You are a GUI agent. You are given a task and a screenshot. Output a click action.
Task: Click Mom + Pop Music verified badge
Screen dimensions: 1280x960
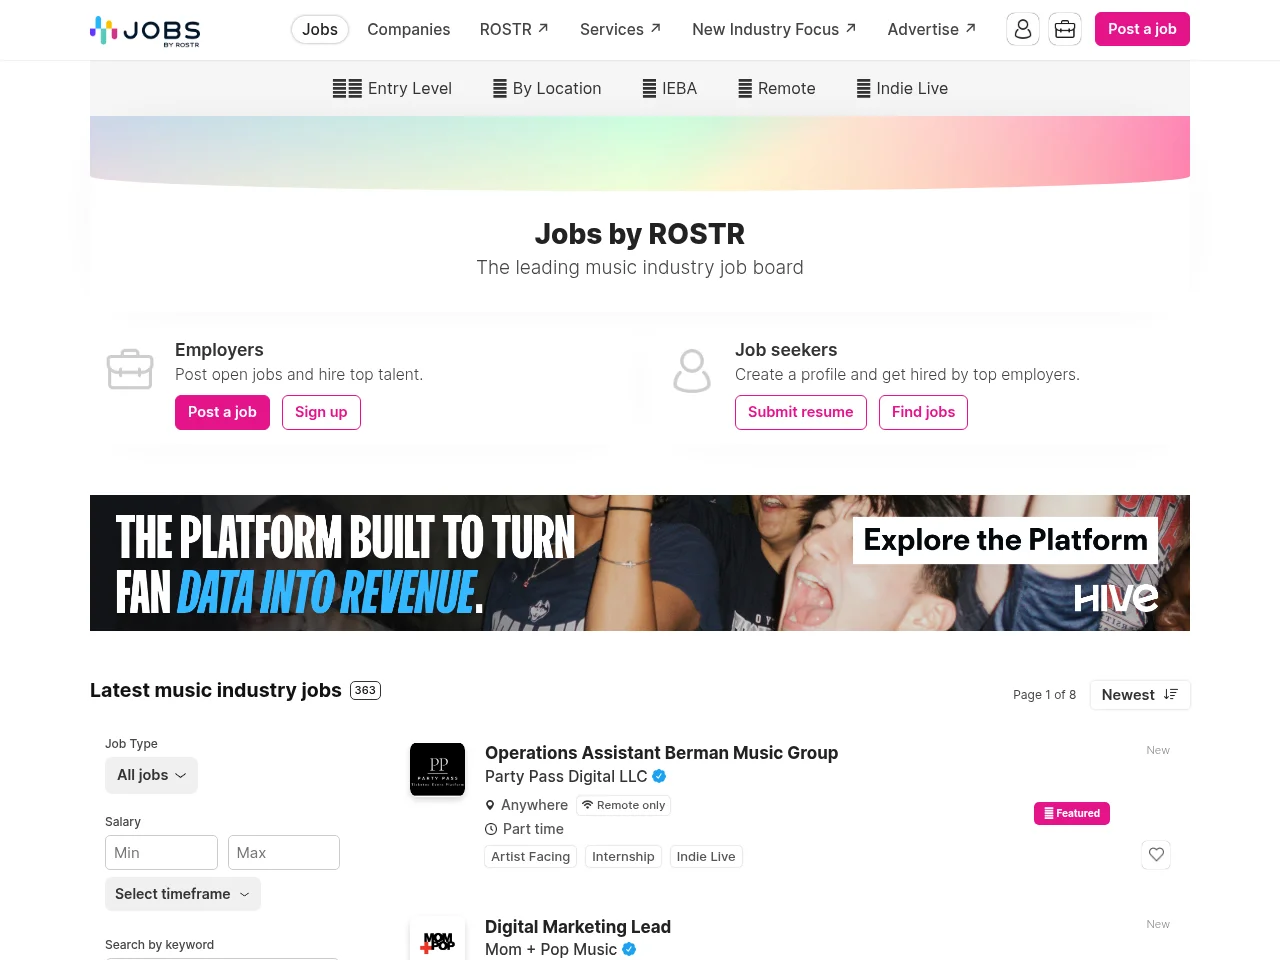(629, 949)
